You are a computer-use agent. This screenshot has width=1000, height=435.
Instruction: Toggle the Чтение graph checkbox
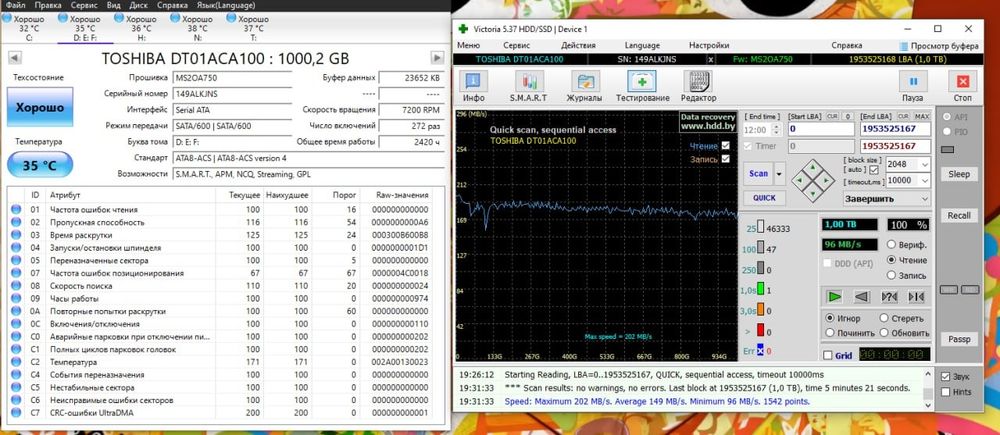tap(725, 146)
